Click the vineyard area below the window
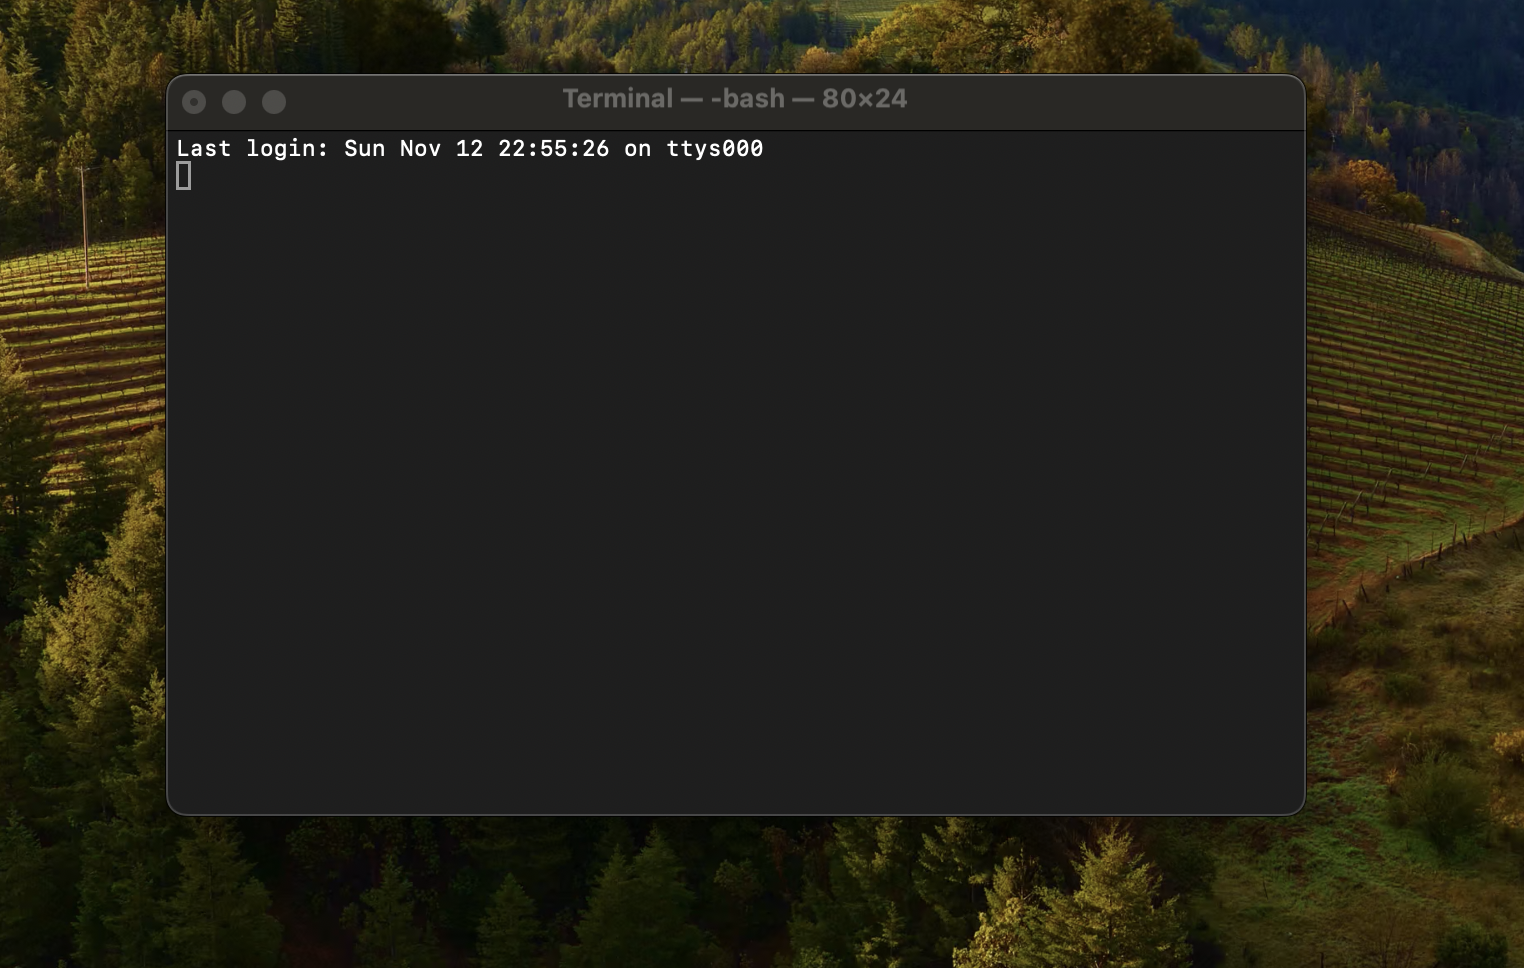 click(735, 900)
